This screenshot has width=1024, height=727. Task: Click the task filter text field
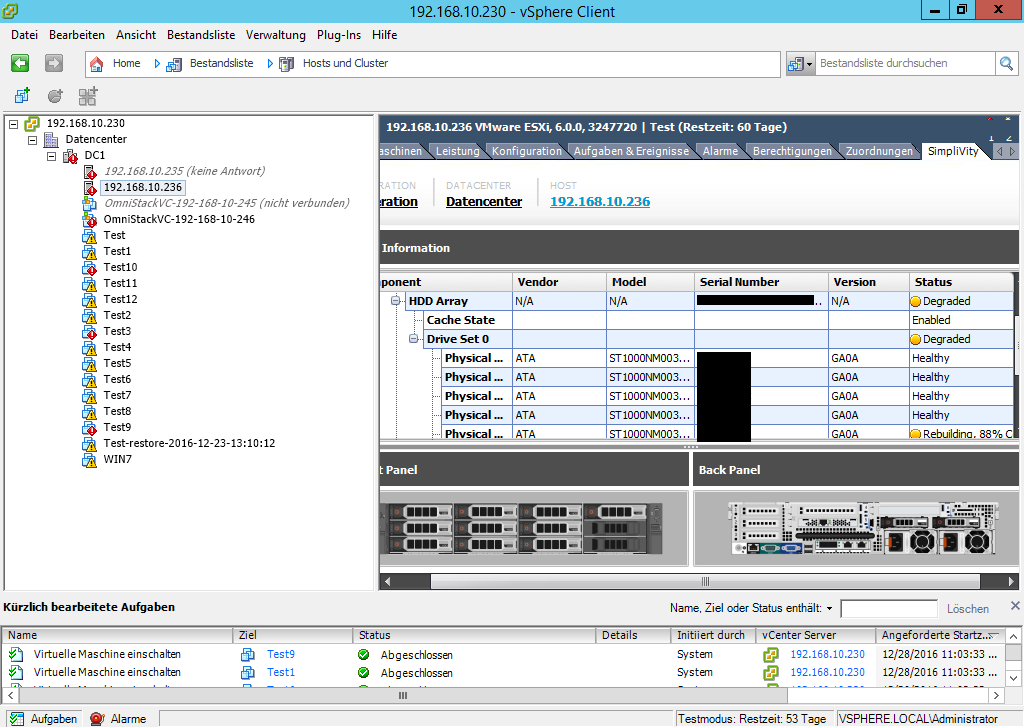[x=889, y=609]
